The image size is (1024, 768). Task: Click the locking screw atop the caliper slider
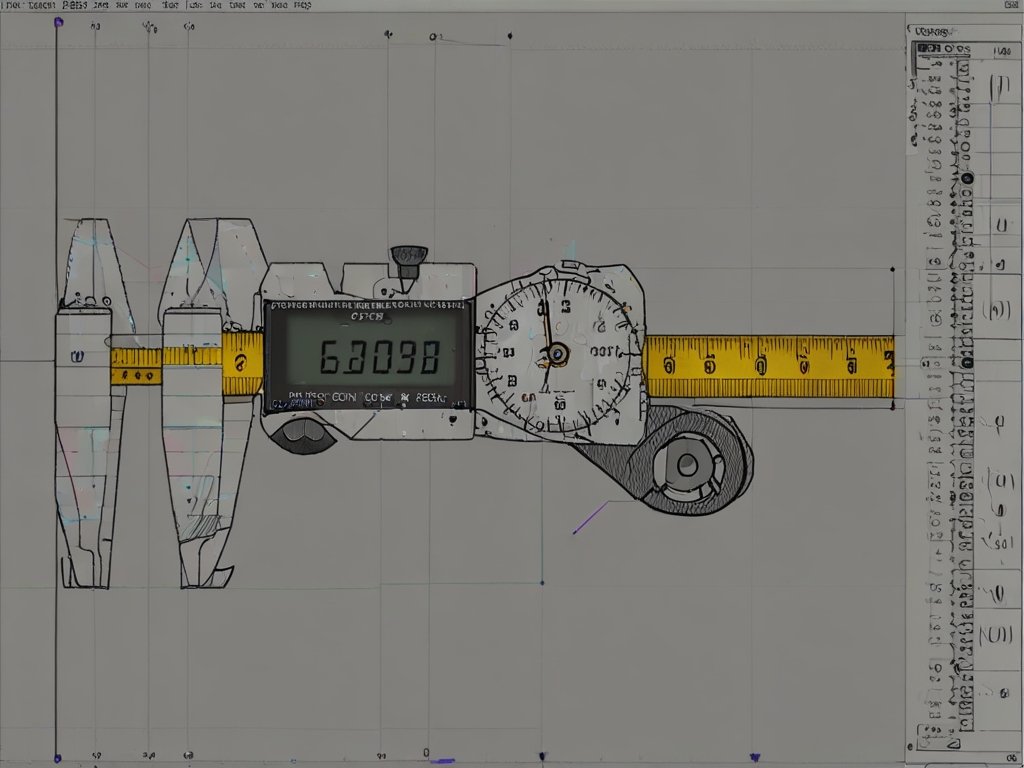coord(409,262)
